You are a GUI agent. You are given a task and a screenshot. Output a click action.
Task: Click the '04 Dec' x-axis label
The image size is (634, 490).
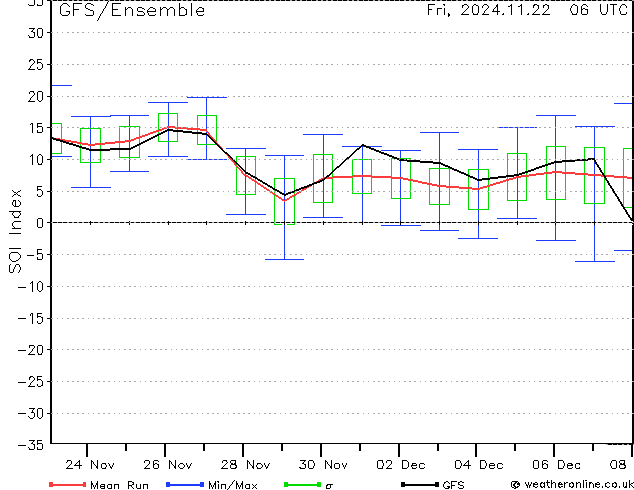coord(479,465)
